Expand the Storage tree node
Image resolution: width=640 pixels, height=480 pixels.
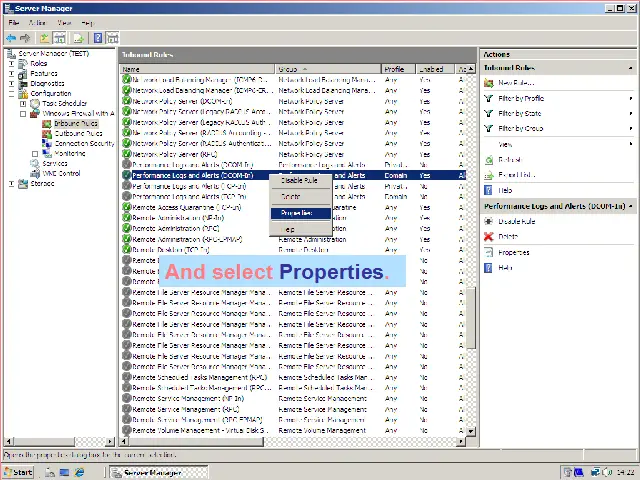(11, 184)
